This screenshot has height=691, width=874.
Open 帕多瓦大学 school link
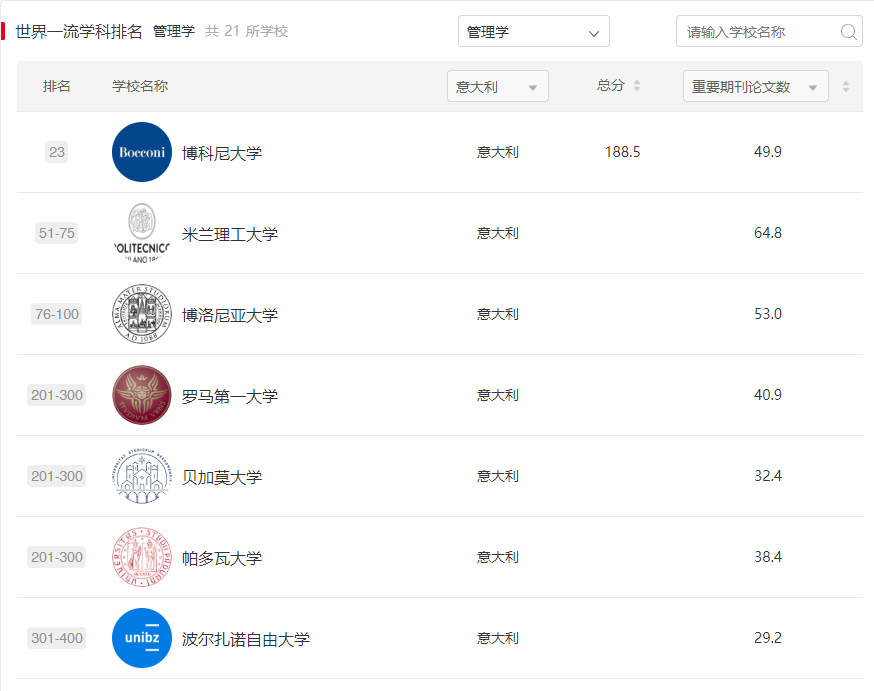click(x=222, y=558)
